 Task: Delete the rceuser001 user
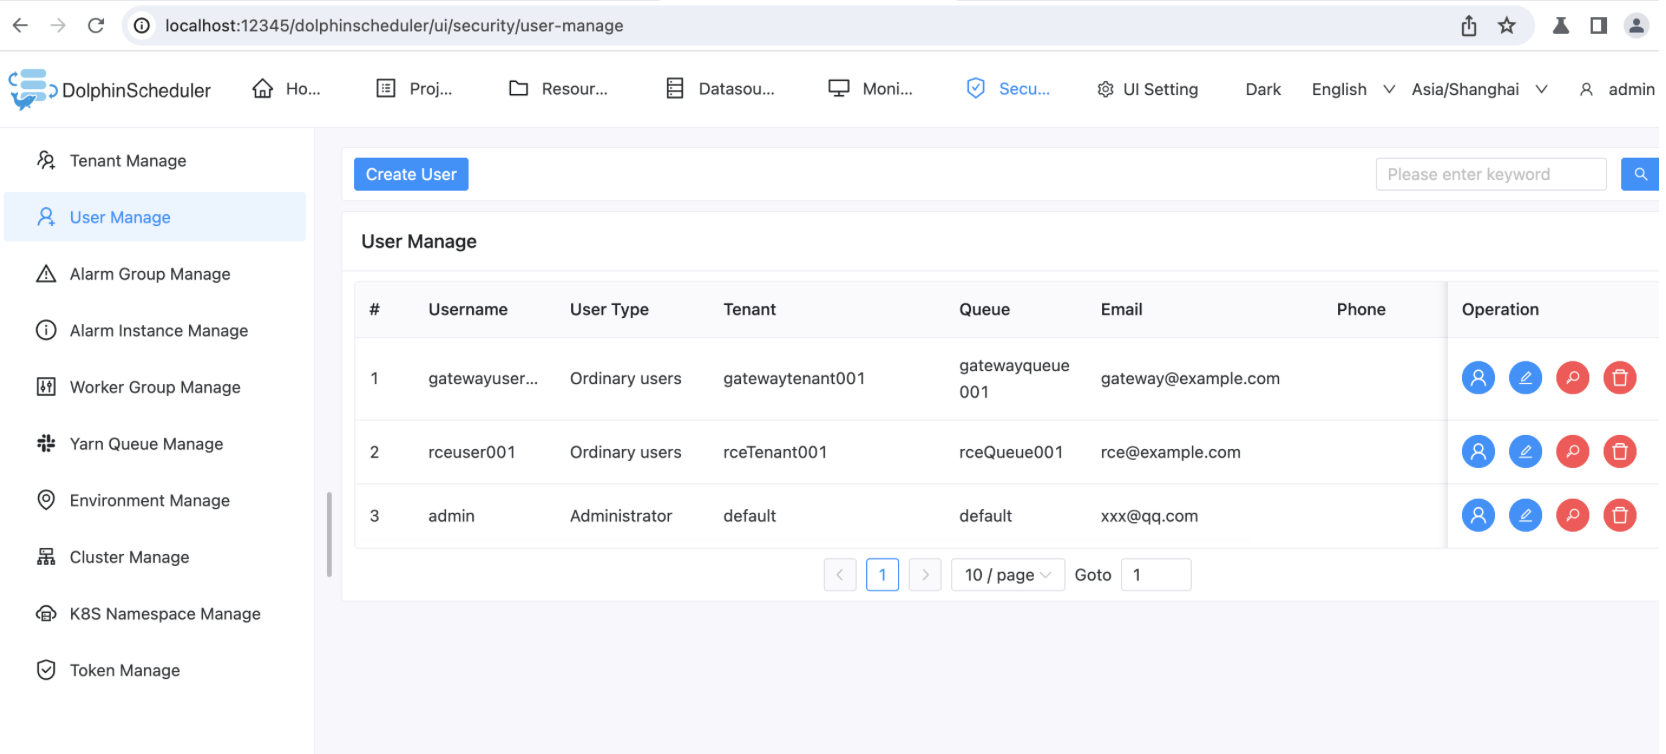pos(1619,452)
